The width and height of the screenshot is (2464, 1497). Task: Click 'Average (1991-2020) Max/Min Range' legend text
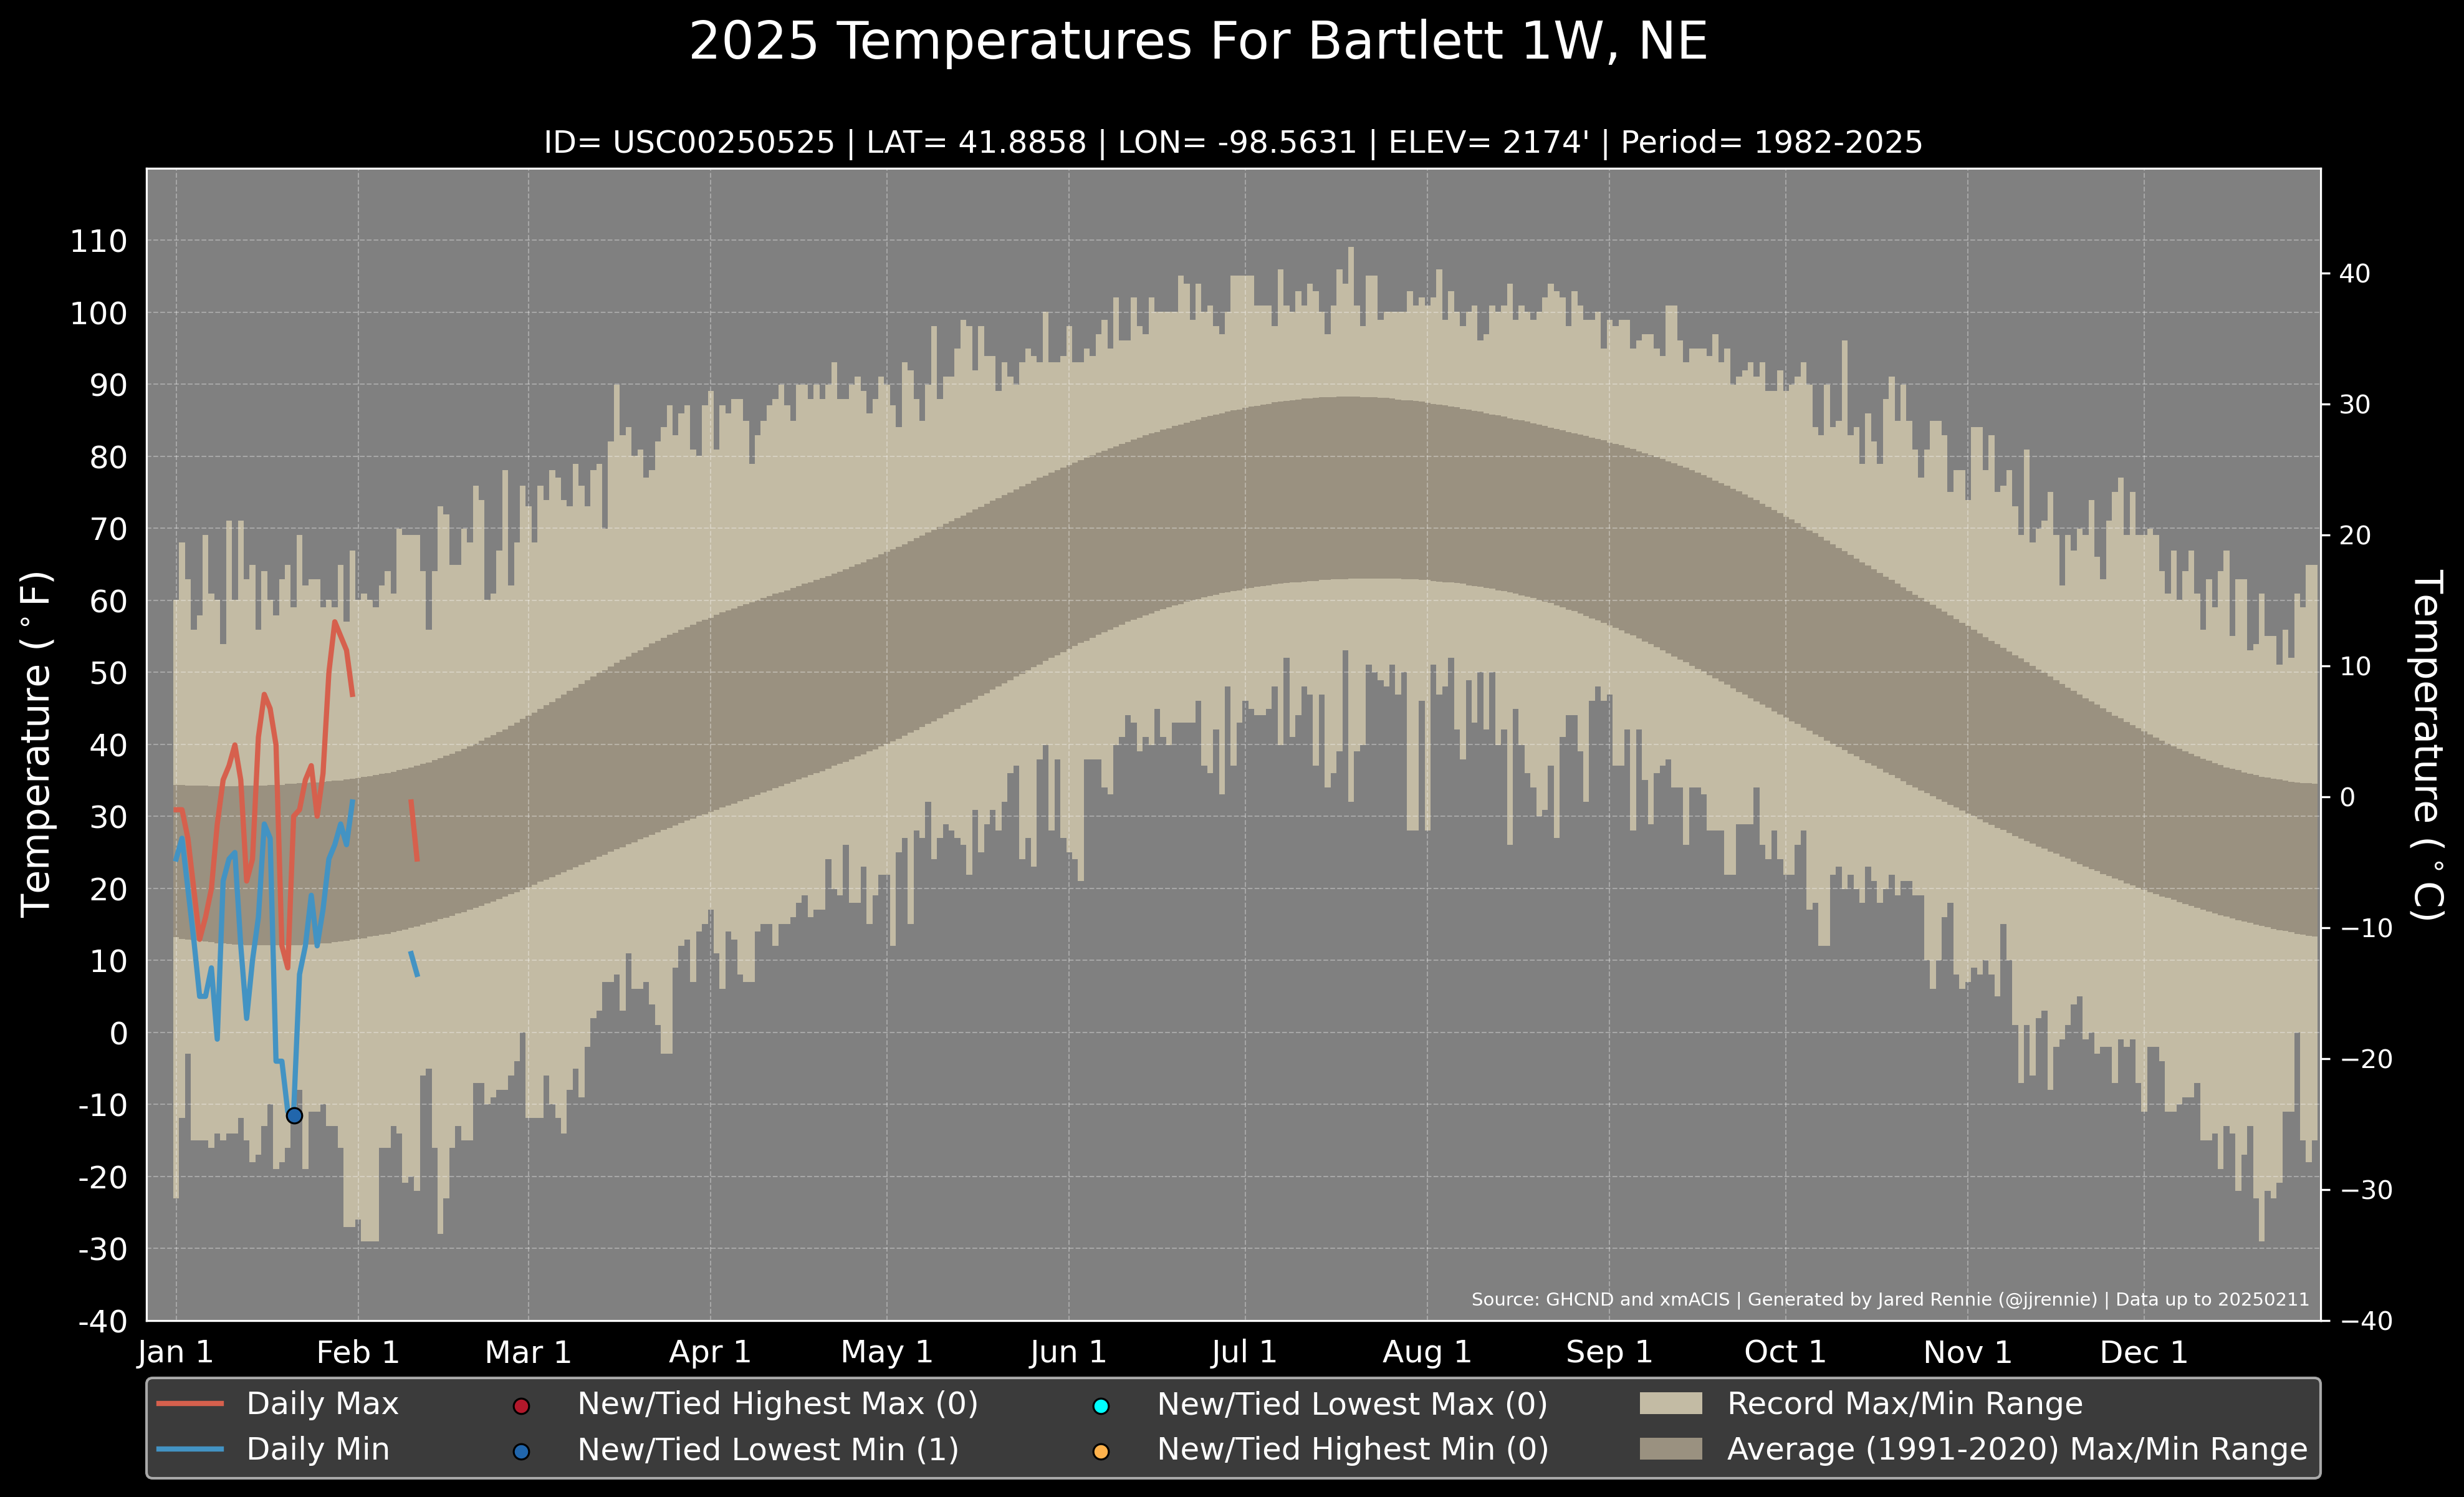(x=2017, y=1449)
